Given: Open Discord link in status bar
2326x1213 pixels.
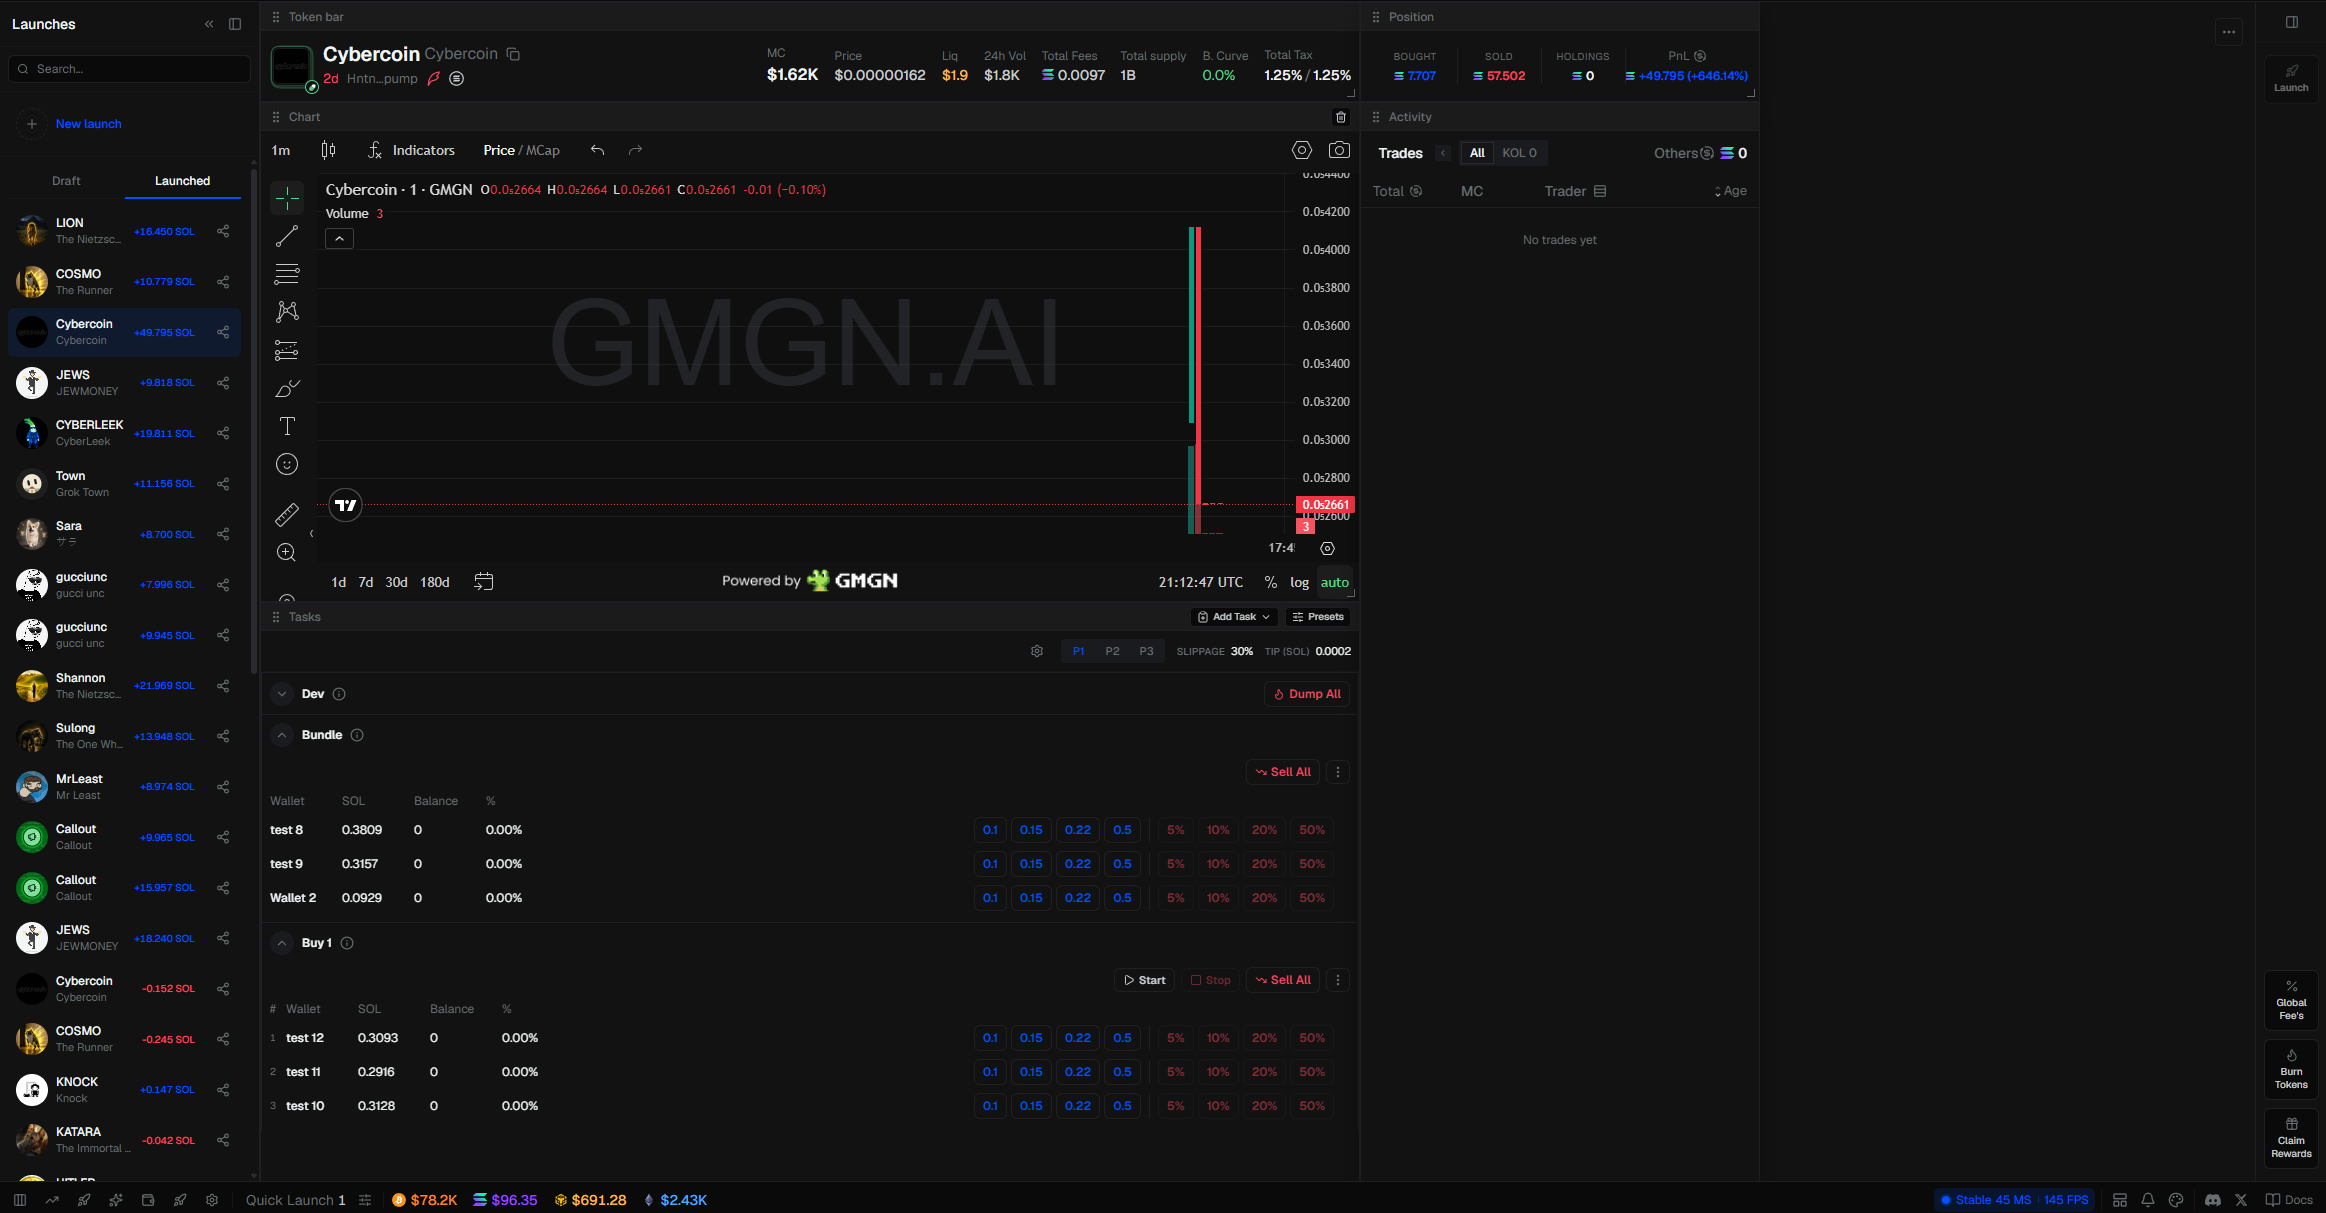Looking at the screenshot, I should pos(2212,1200).
